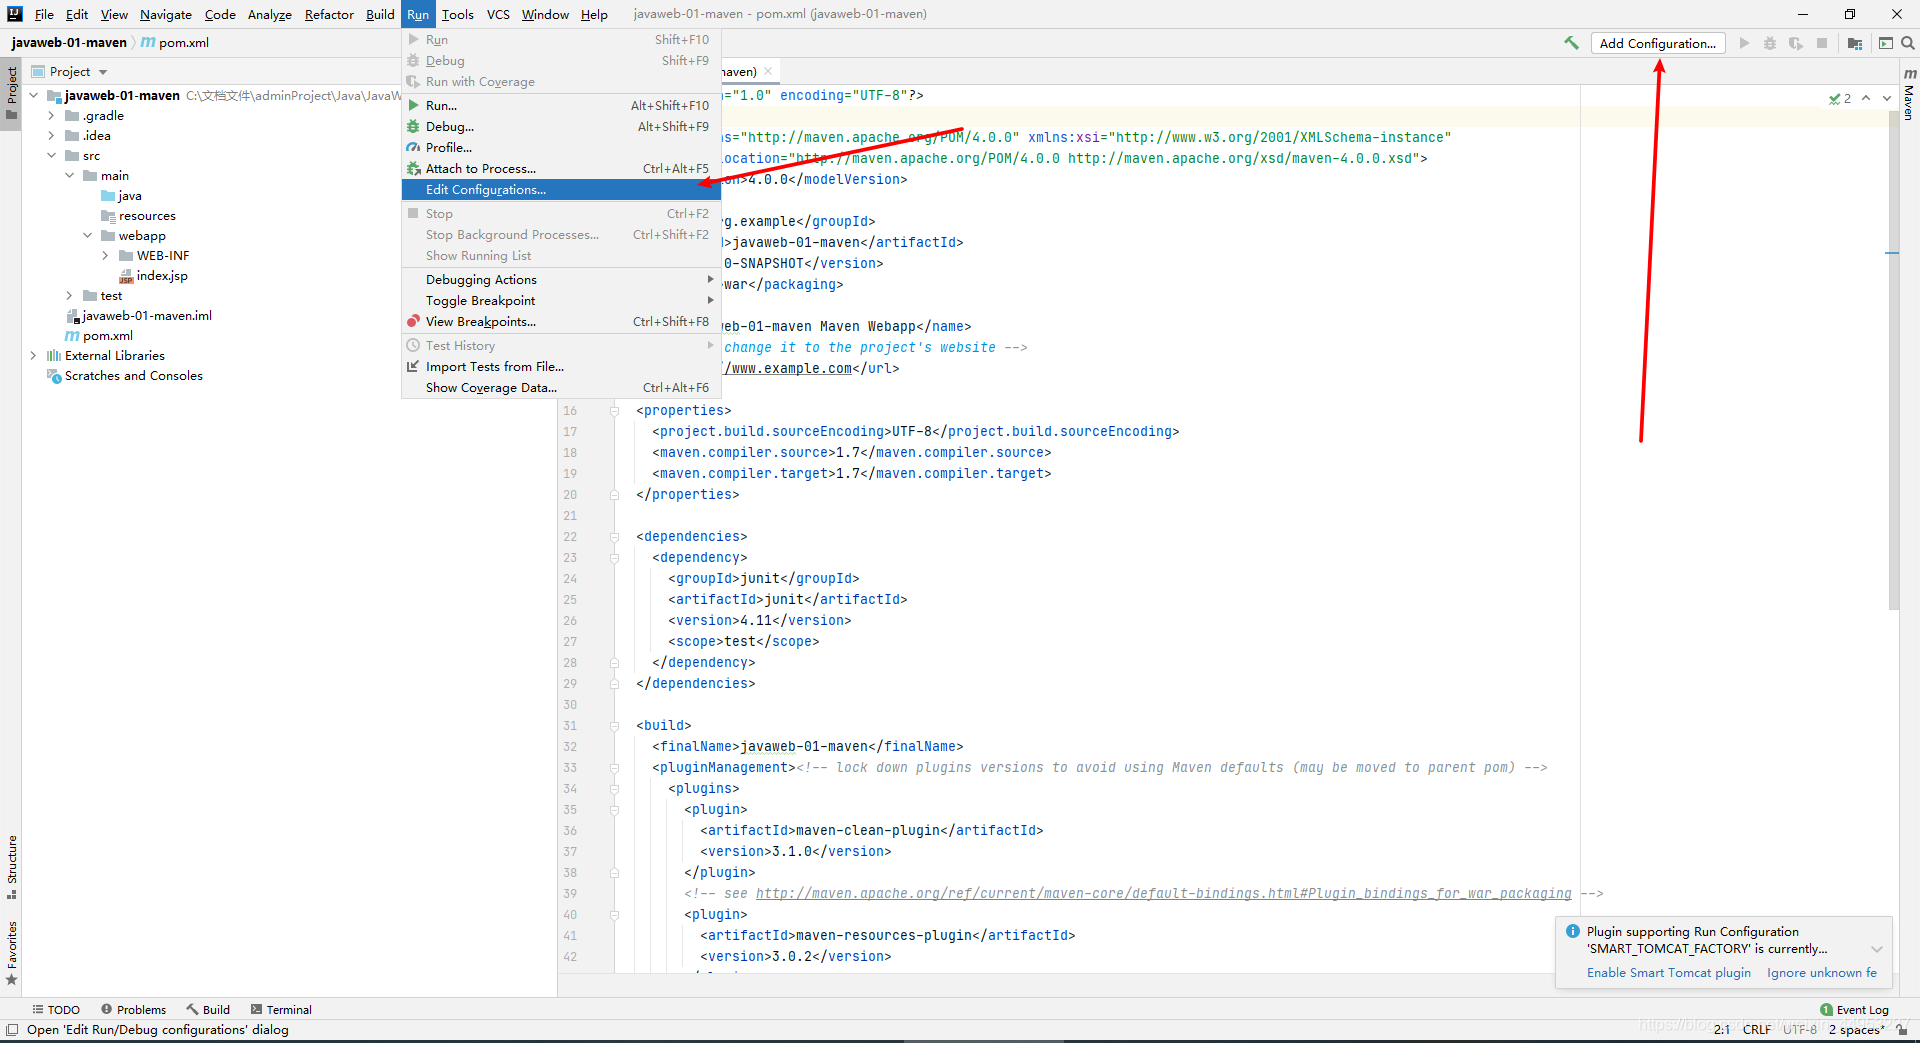Fold the properties block at line 16
This screenshot has height=1043, width=1920.
[x=615, y=411]
